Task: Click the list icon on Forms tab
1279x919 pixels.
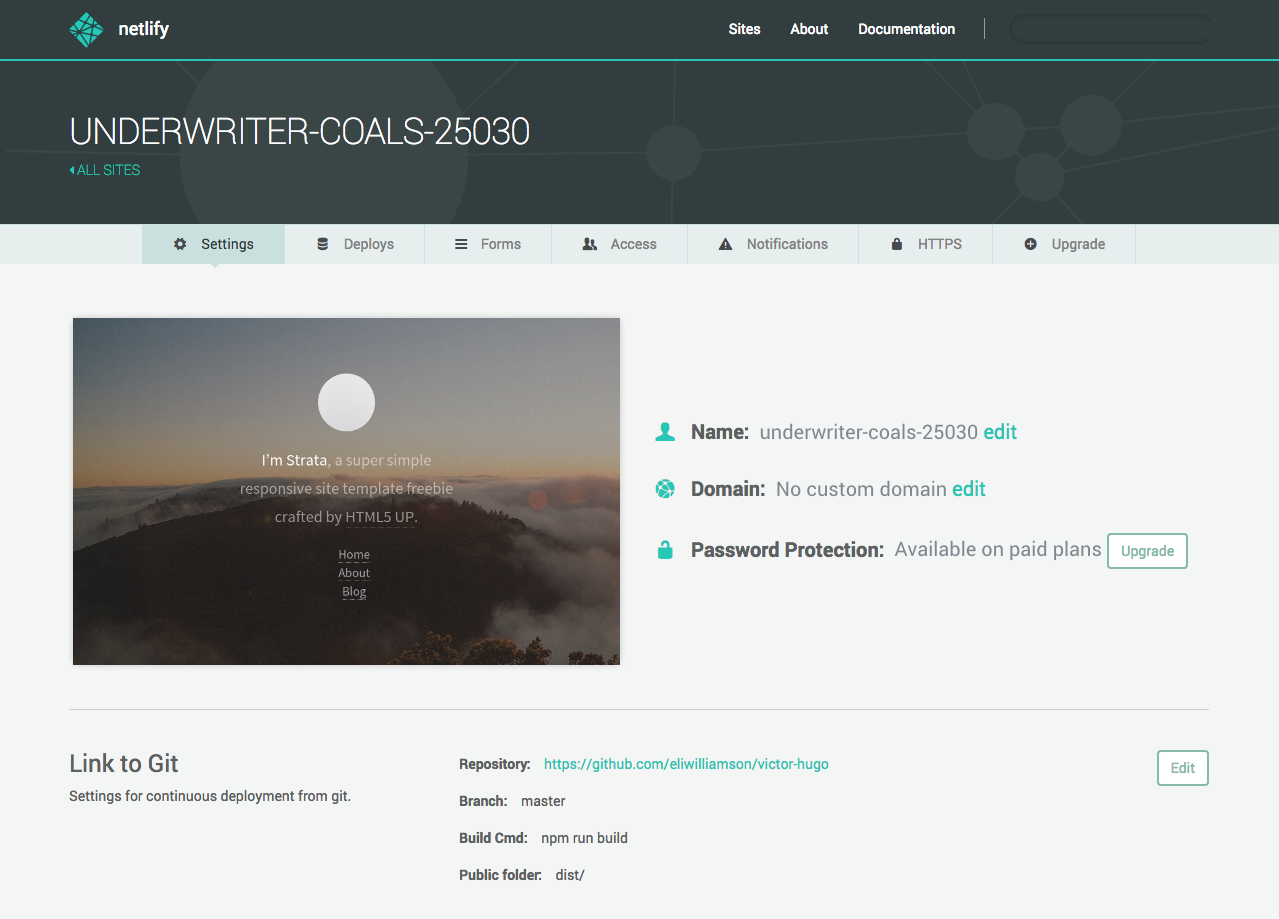Action: [461, 244]
